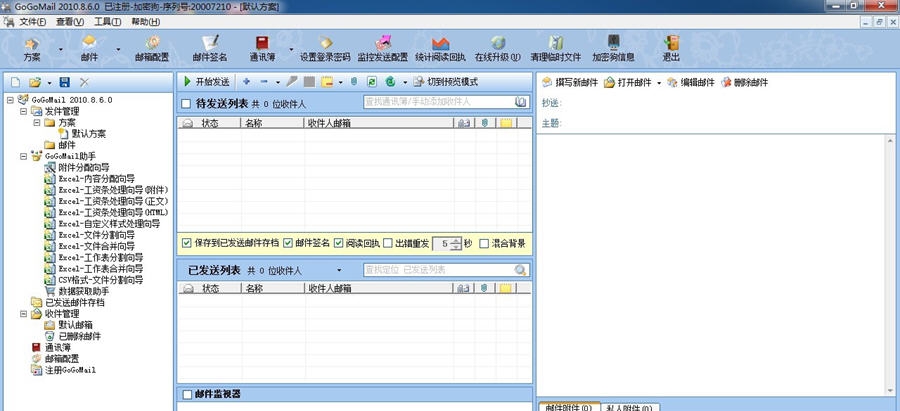Open the 通讯簿 toolbar icon
This screenshot has width=900, height=411.
[262, 48]
